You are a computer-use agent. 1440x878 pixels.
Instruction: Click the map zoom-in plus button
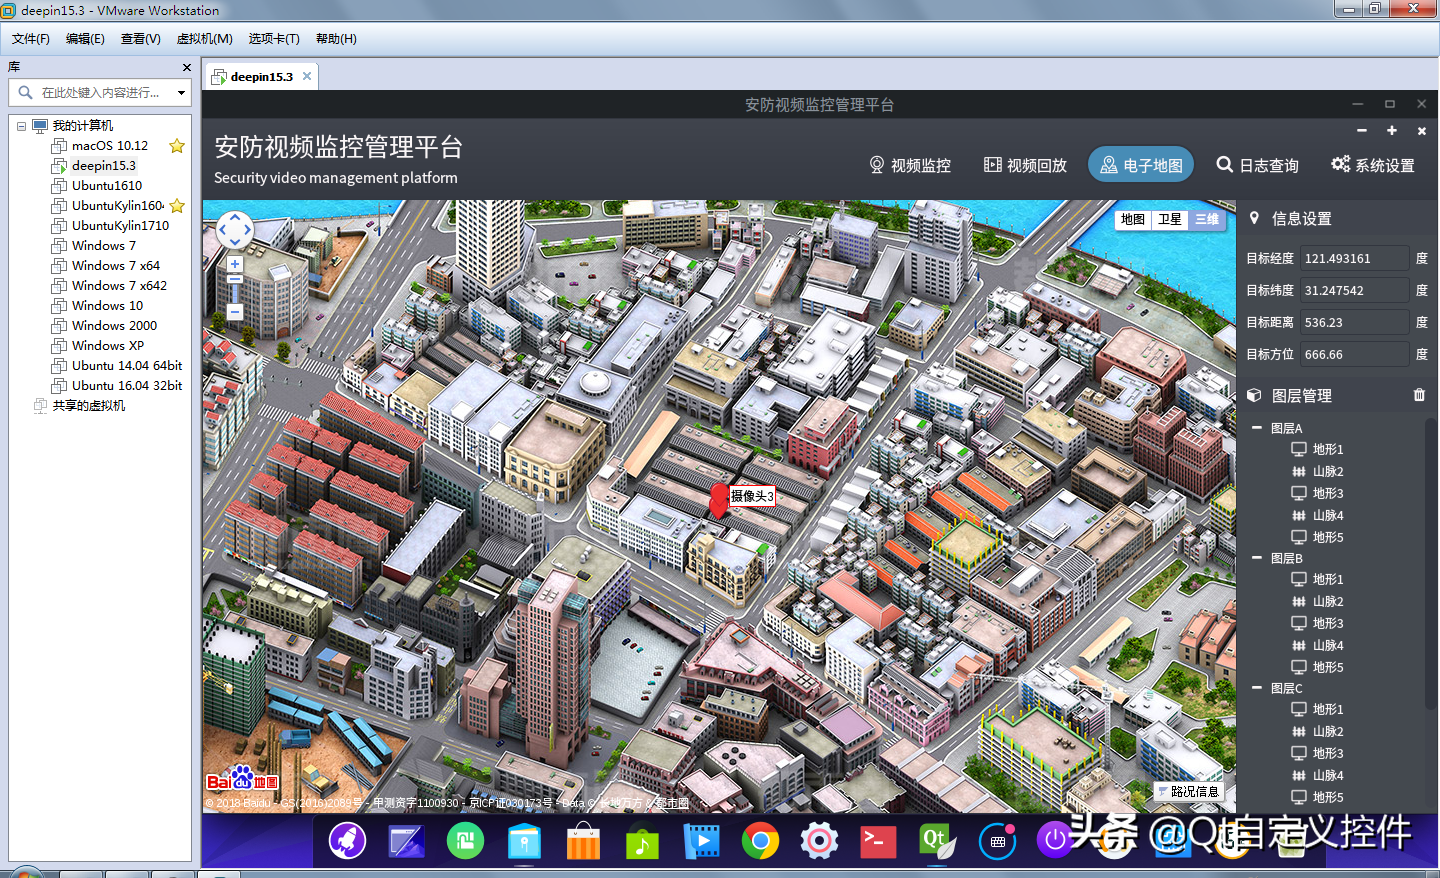pos(235,265)
